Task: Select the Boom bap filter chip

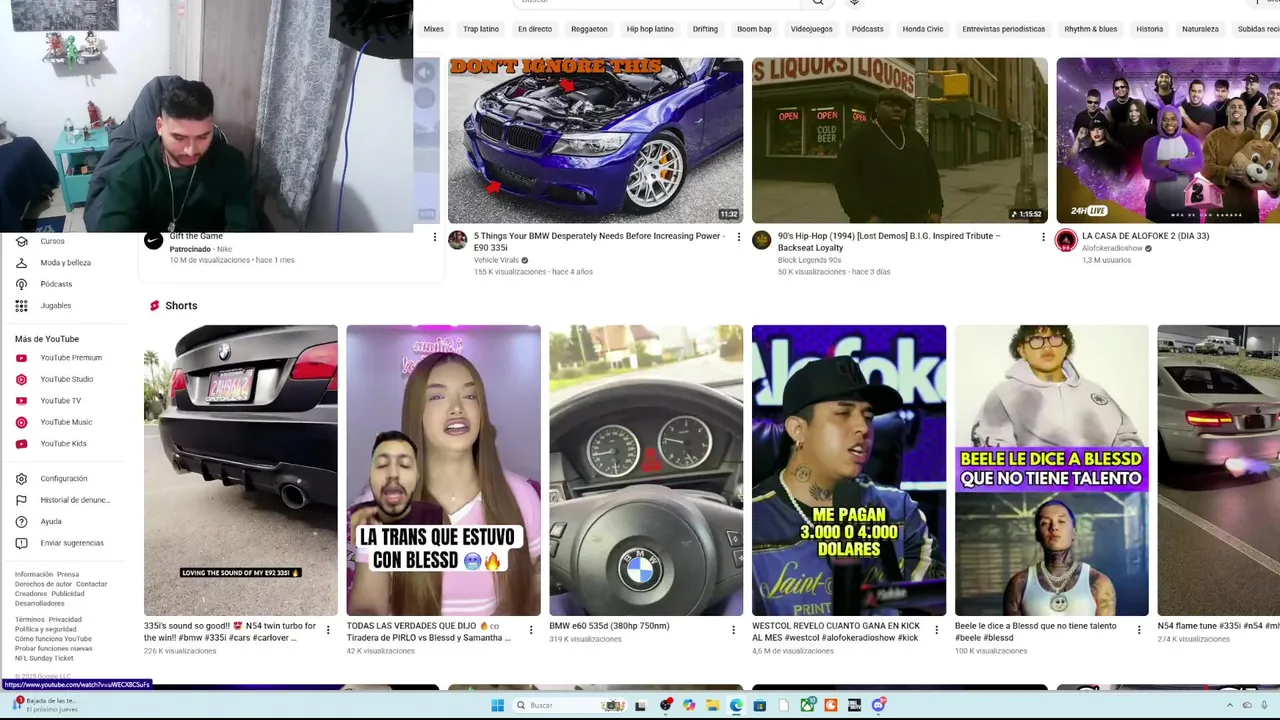Action: (754, 29)
